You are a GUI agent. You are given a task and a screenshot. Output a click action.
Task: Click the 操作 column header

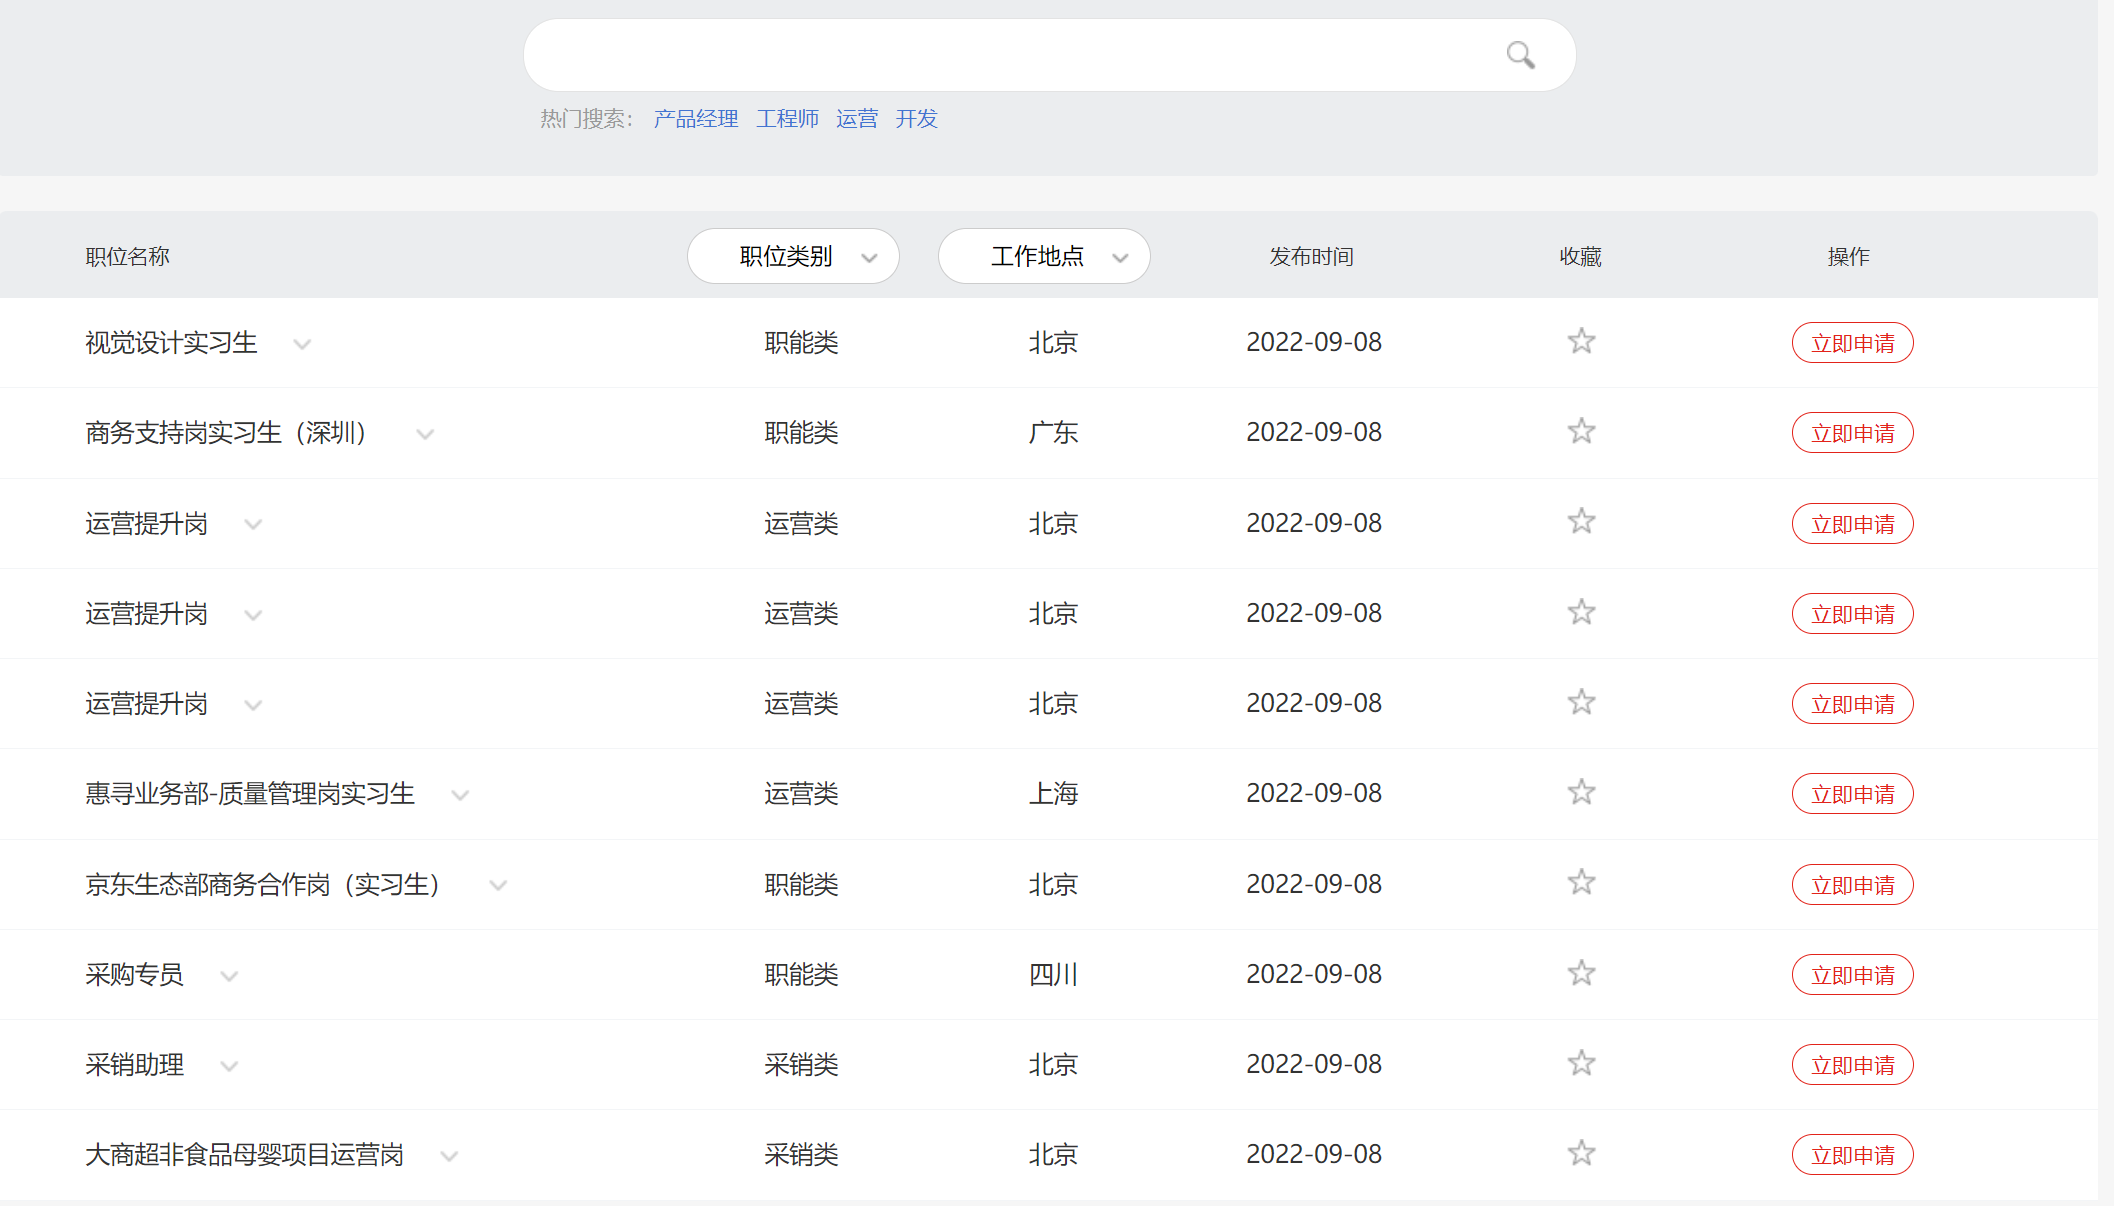(1848, 257)
